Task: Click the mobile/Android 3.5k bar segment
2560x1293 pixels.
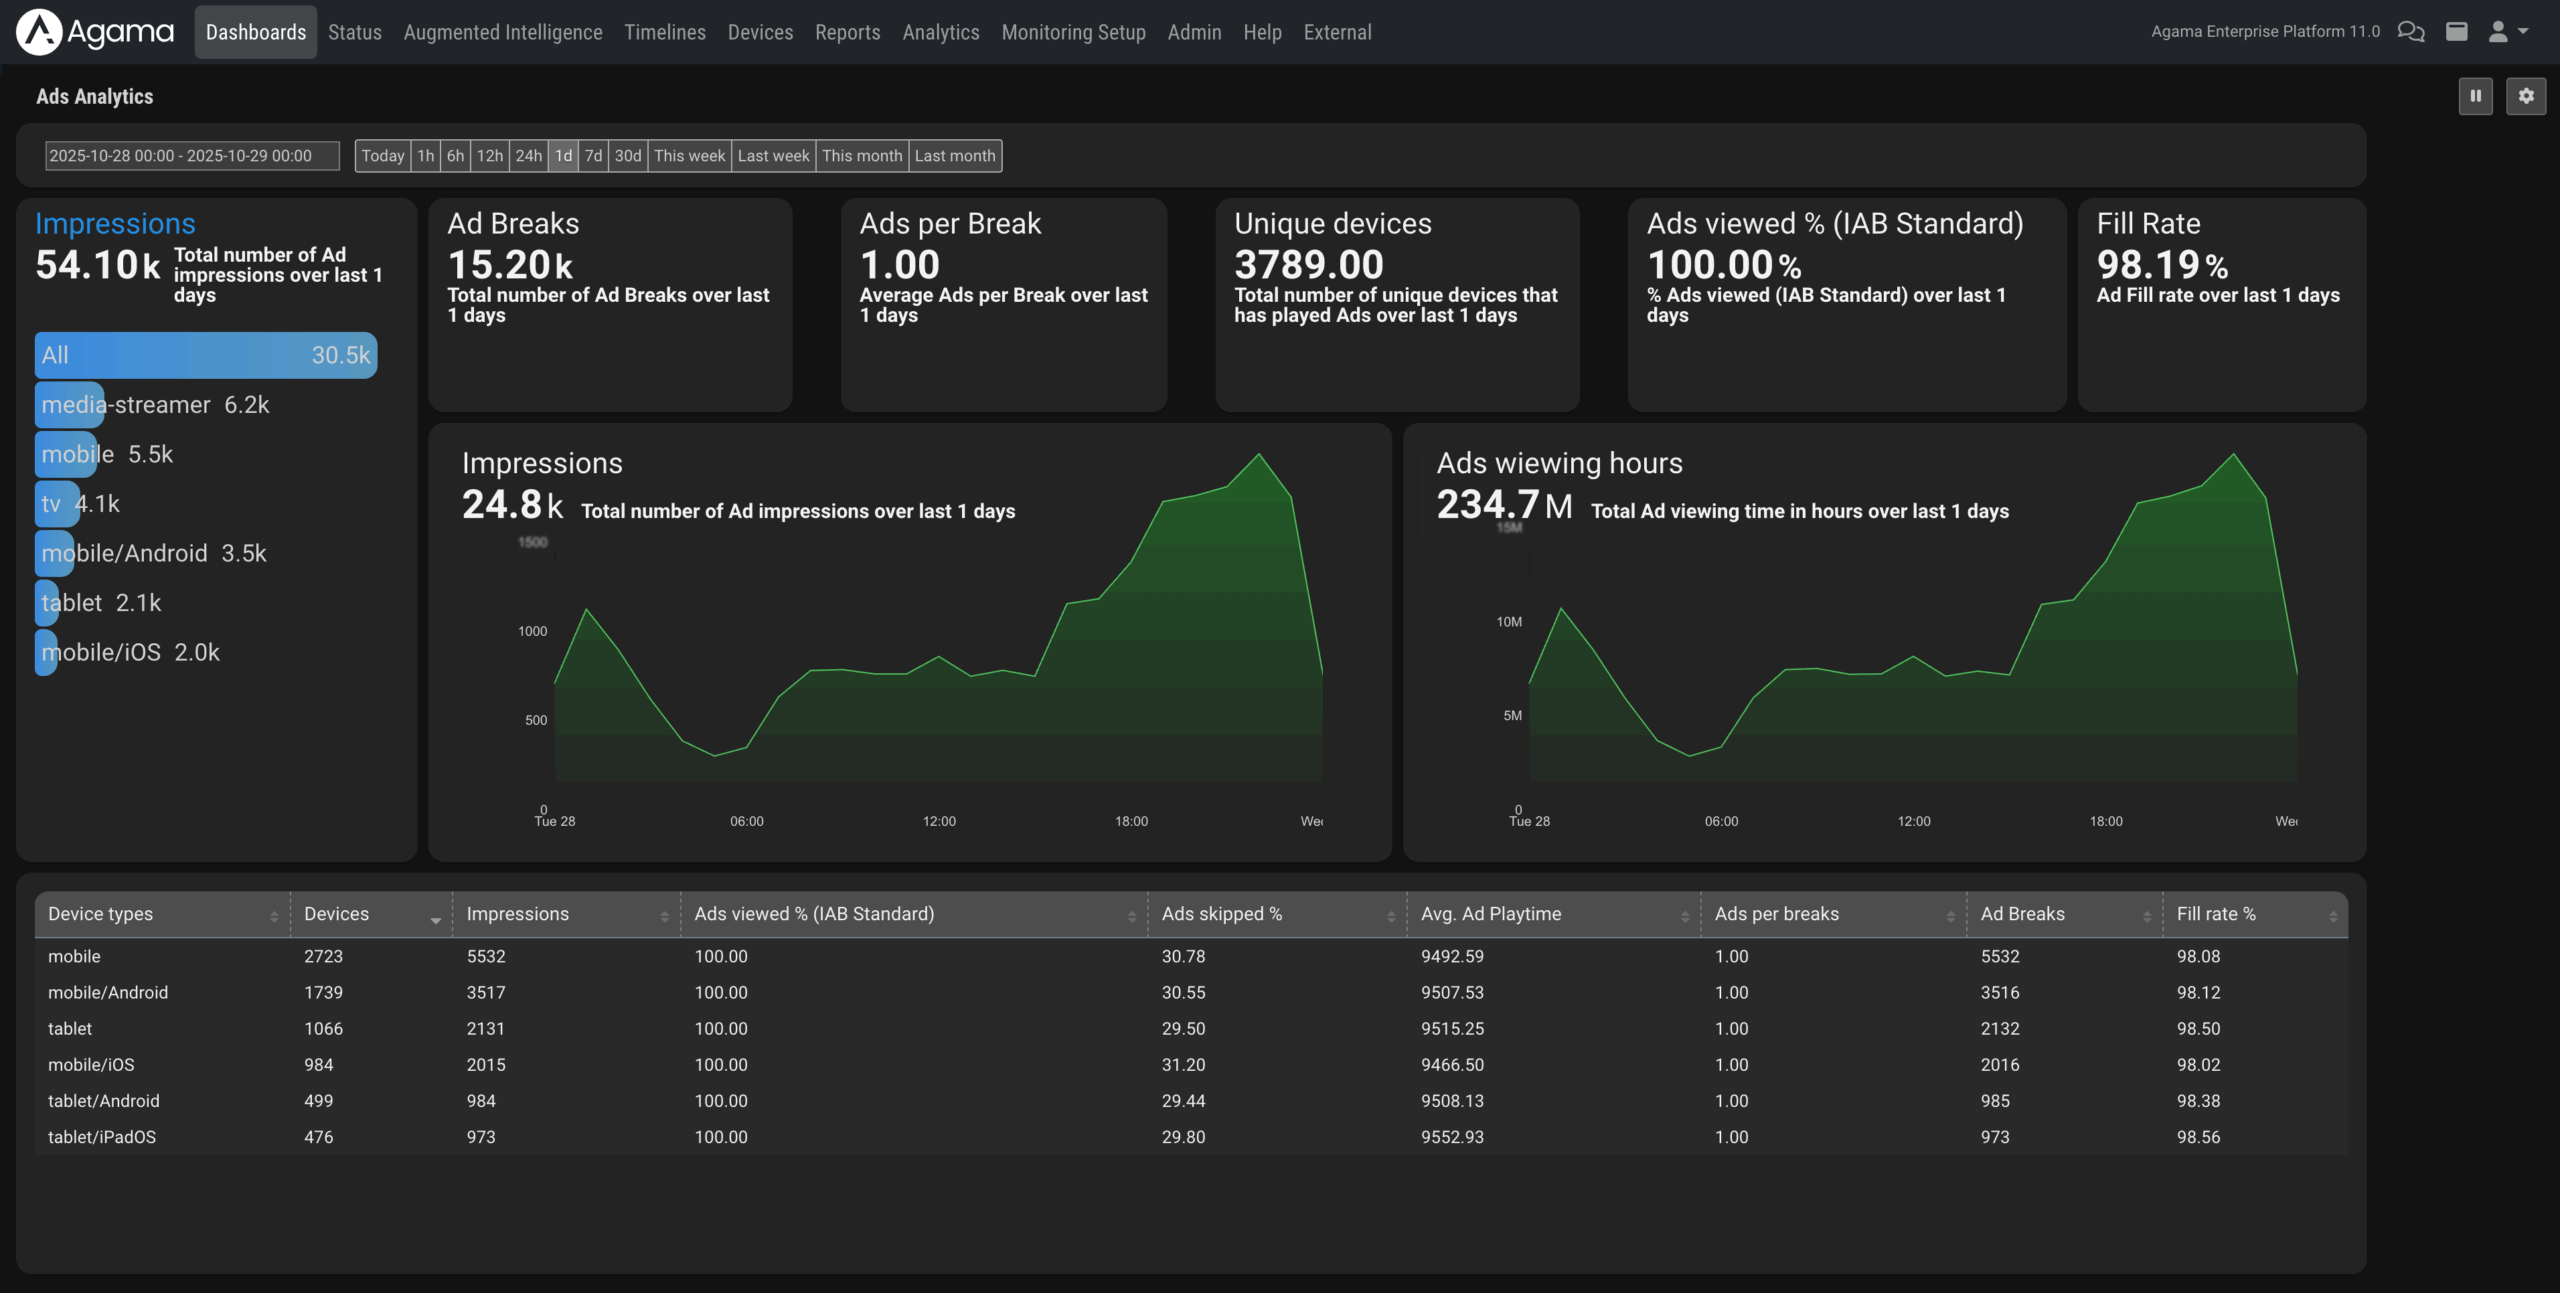Action: (x=55, y=553)
